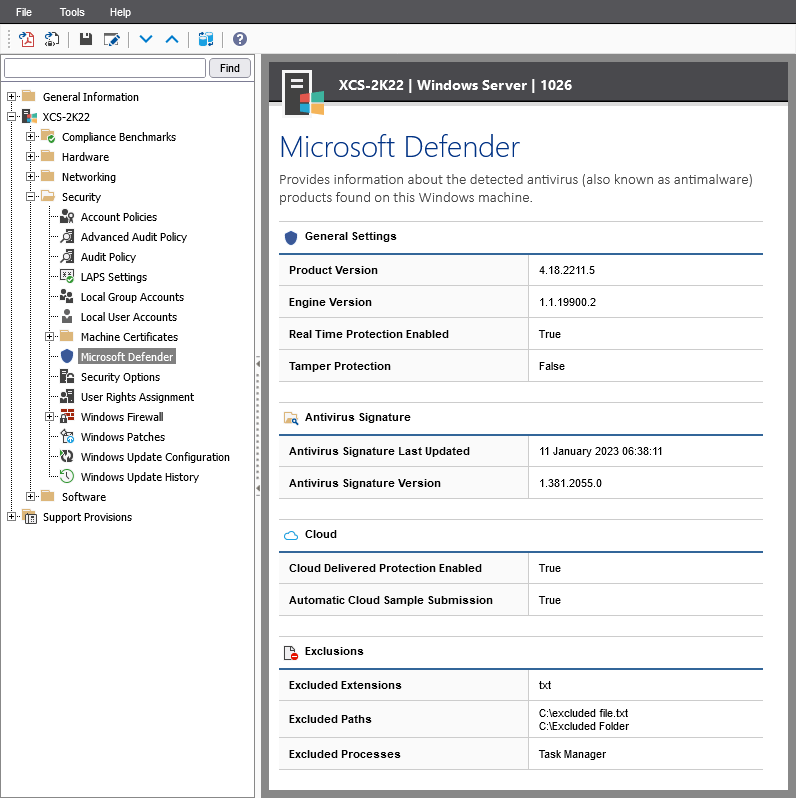Click signature version 1.381.2055.0
The image size is (796, 798).
(570, 483)
